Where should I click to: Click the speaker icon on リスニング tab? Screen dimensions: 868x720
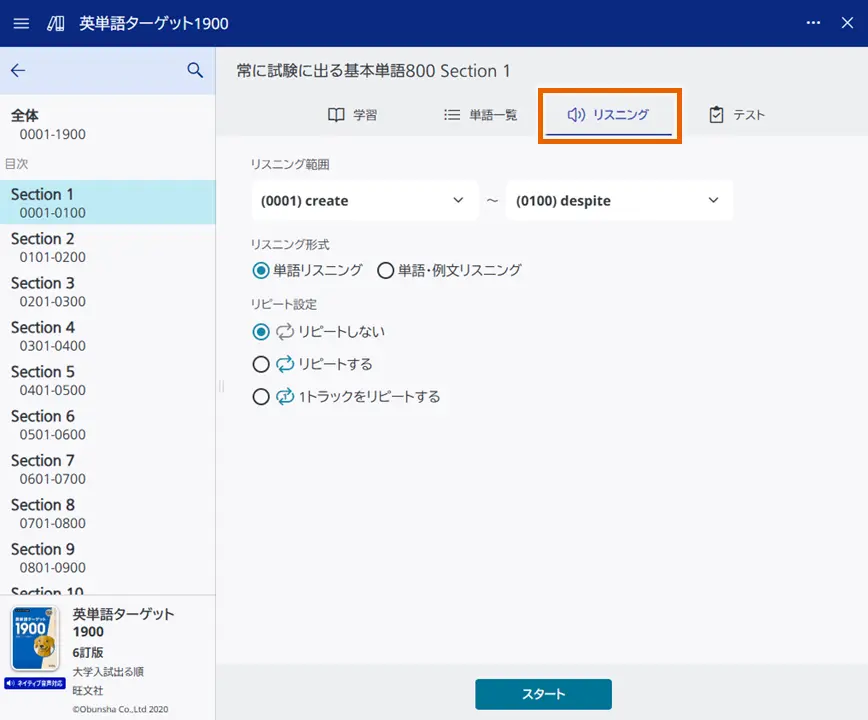click(575, 114)
